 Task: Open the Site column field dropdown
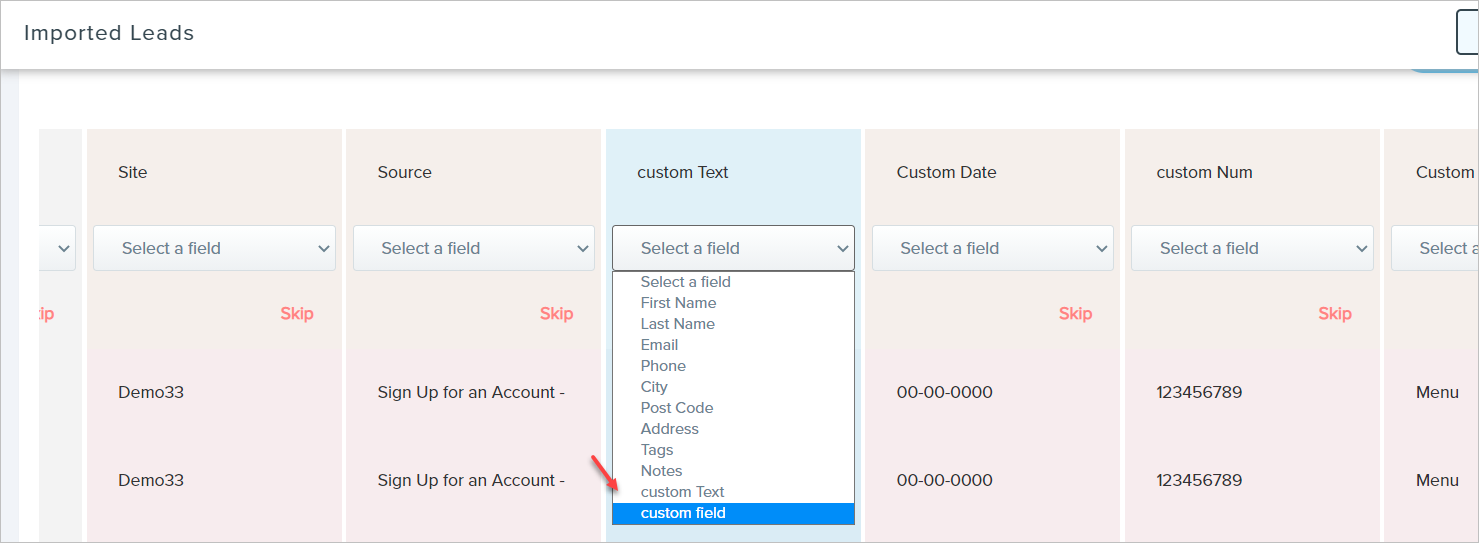(214, 248)
